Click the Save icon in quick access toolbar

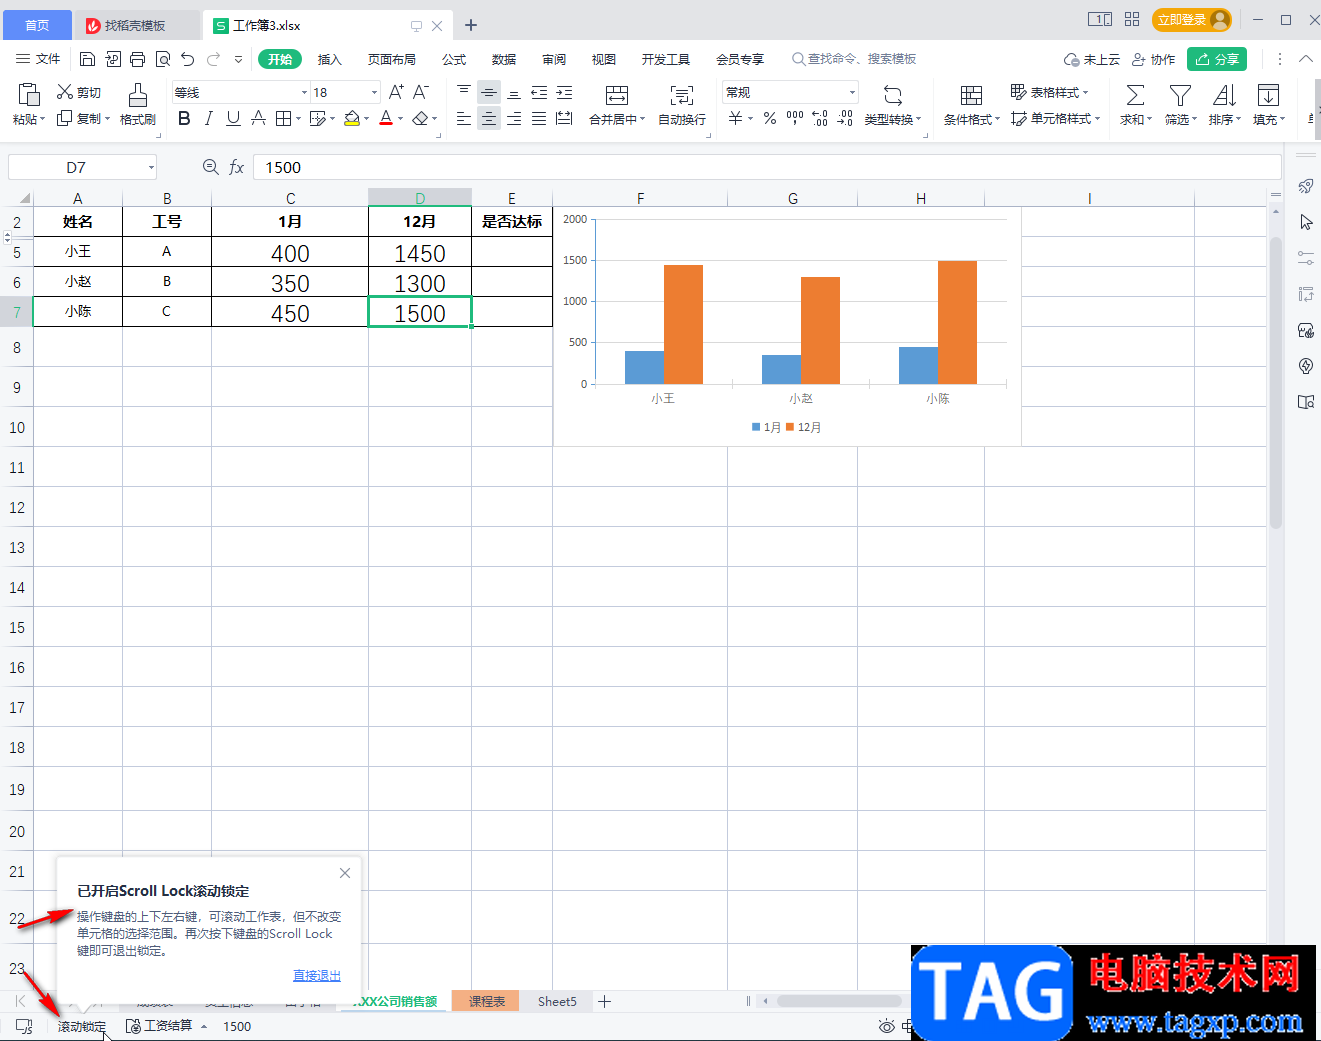tap(87, 59)
